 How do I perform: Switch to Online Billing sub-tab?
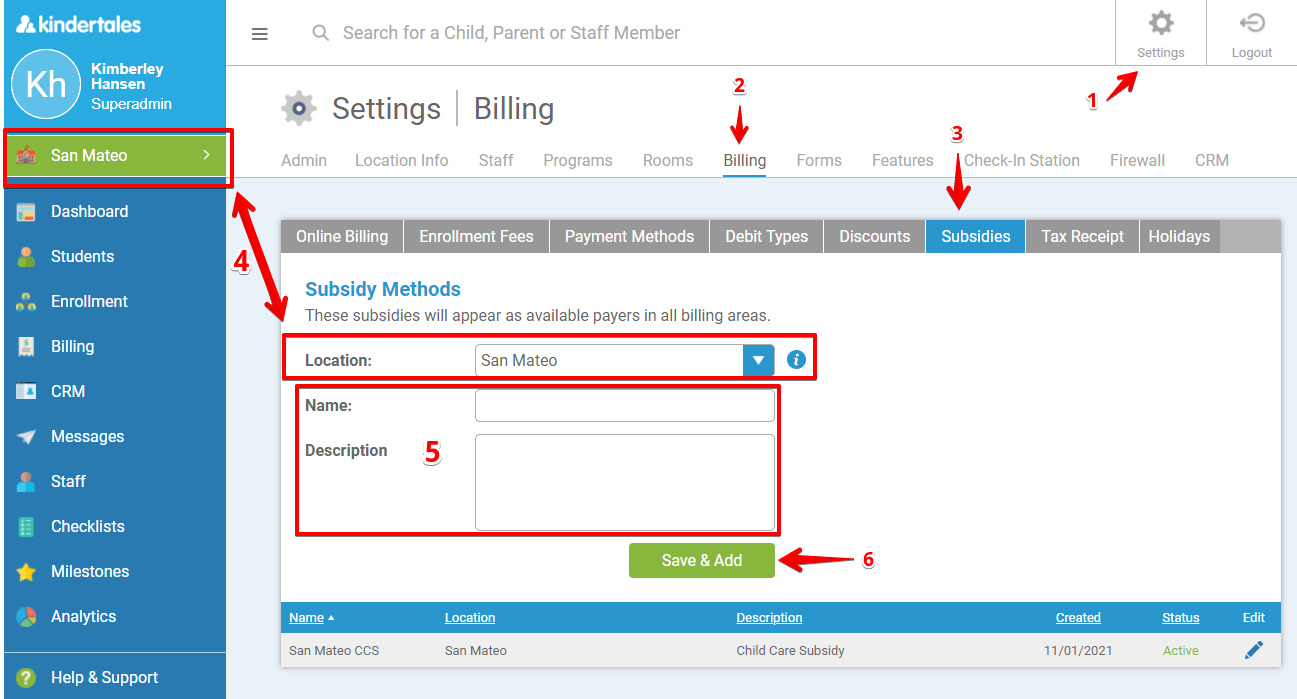tap(342, 236)
